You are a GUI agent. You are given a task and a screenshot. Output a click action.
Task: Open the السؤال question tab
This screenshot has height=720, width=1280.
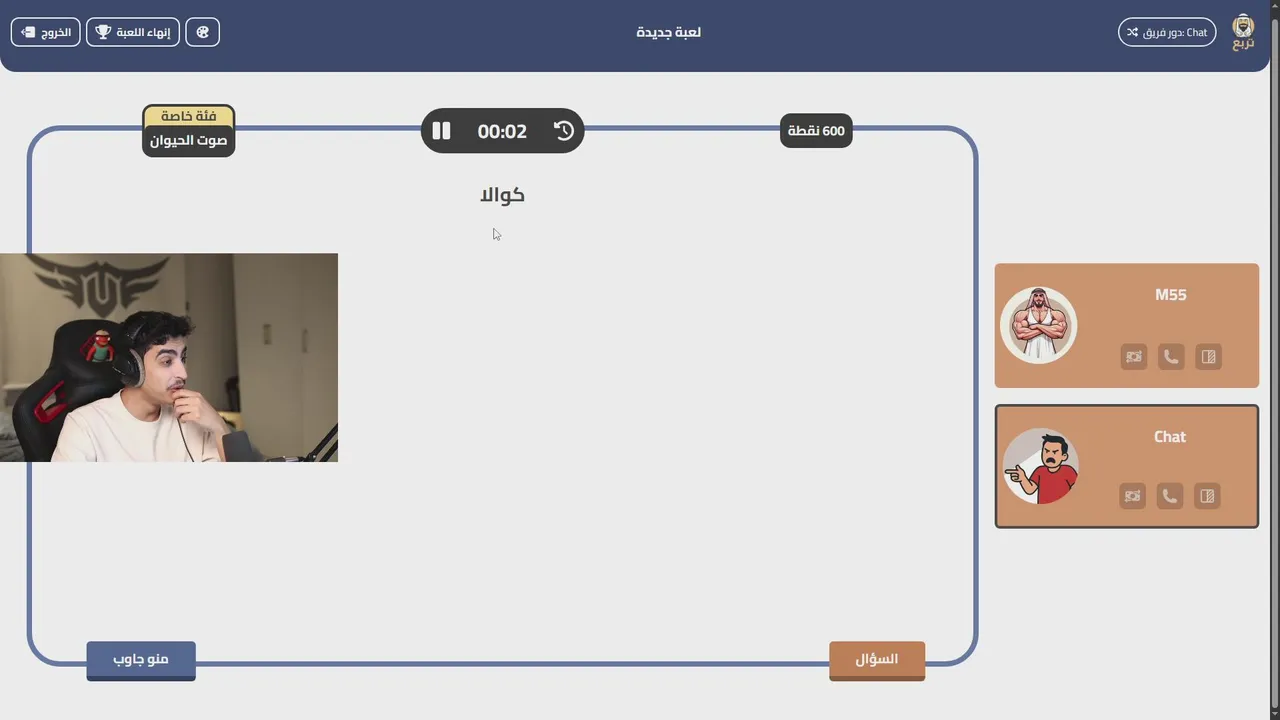pos(877,660)
